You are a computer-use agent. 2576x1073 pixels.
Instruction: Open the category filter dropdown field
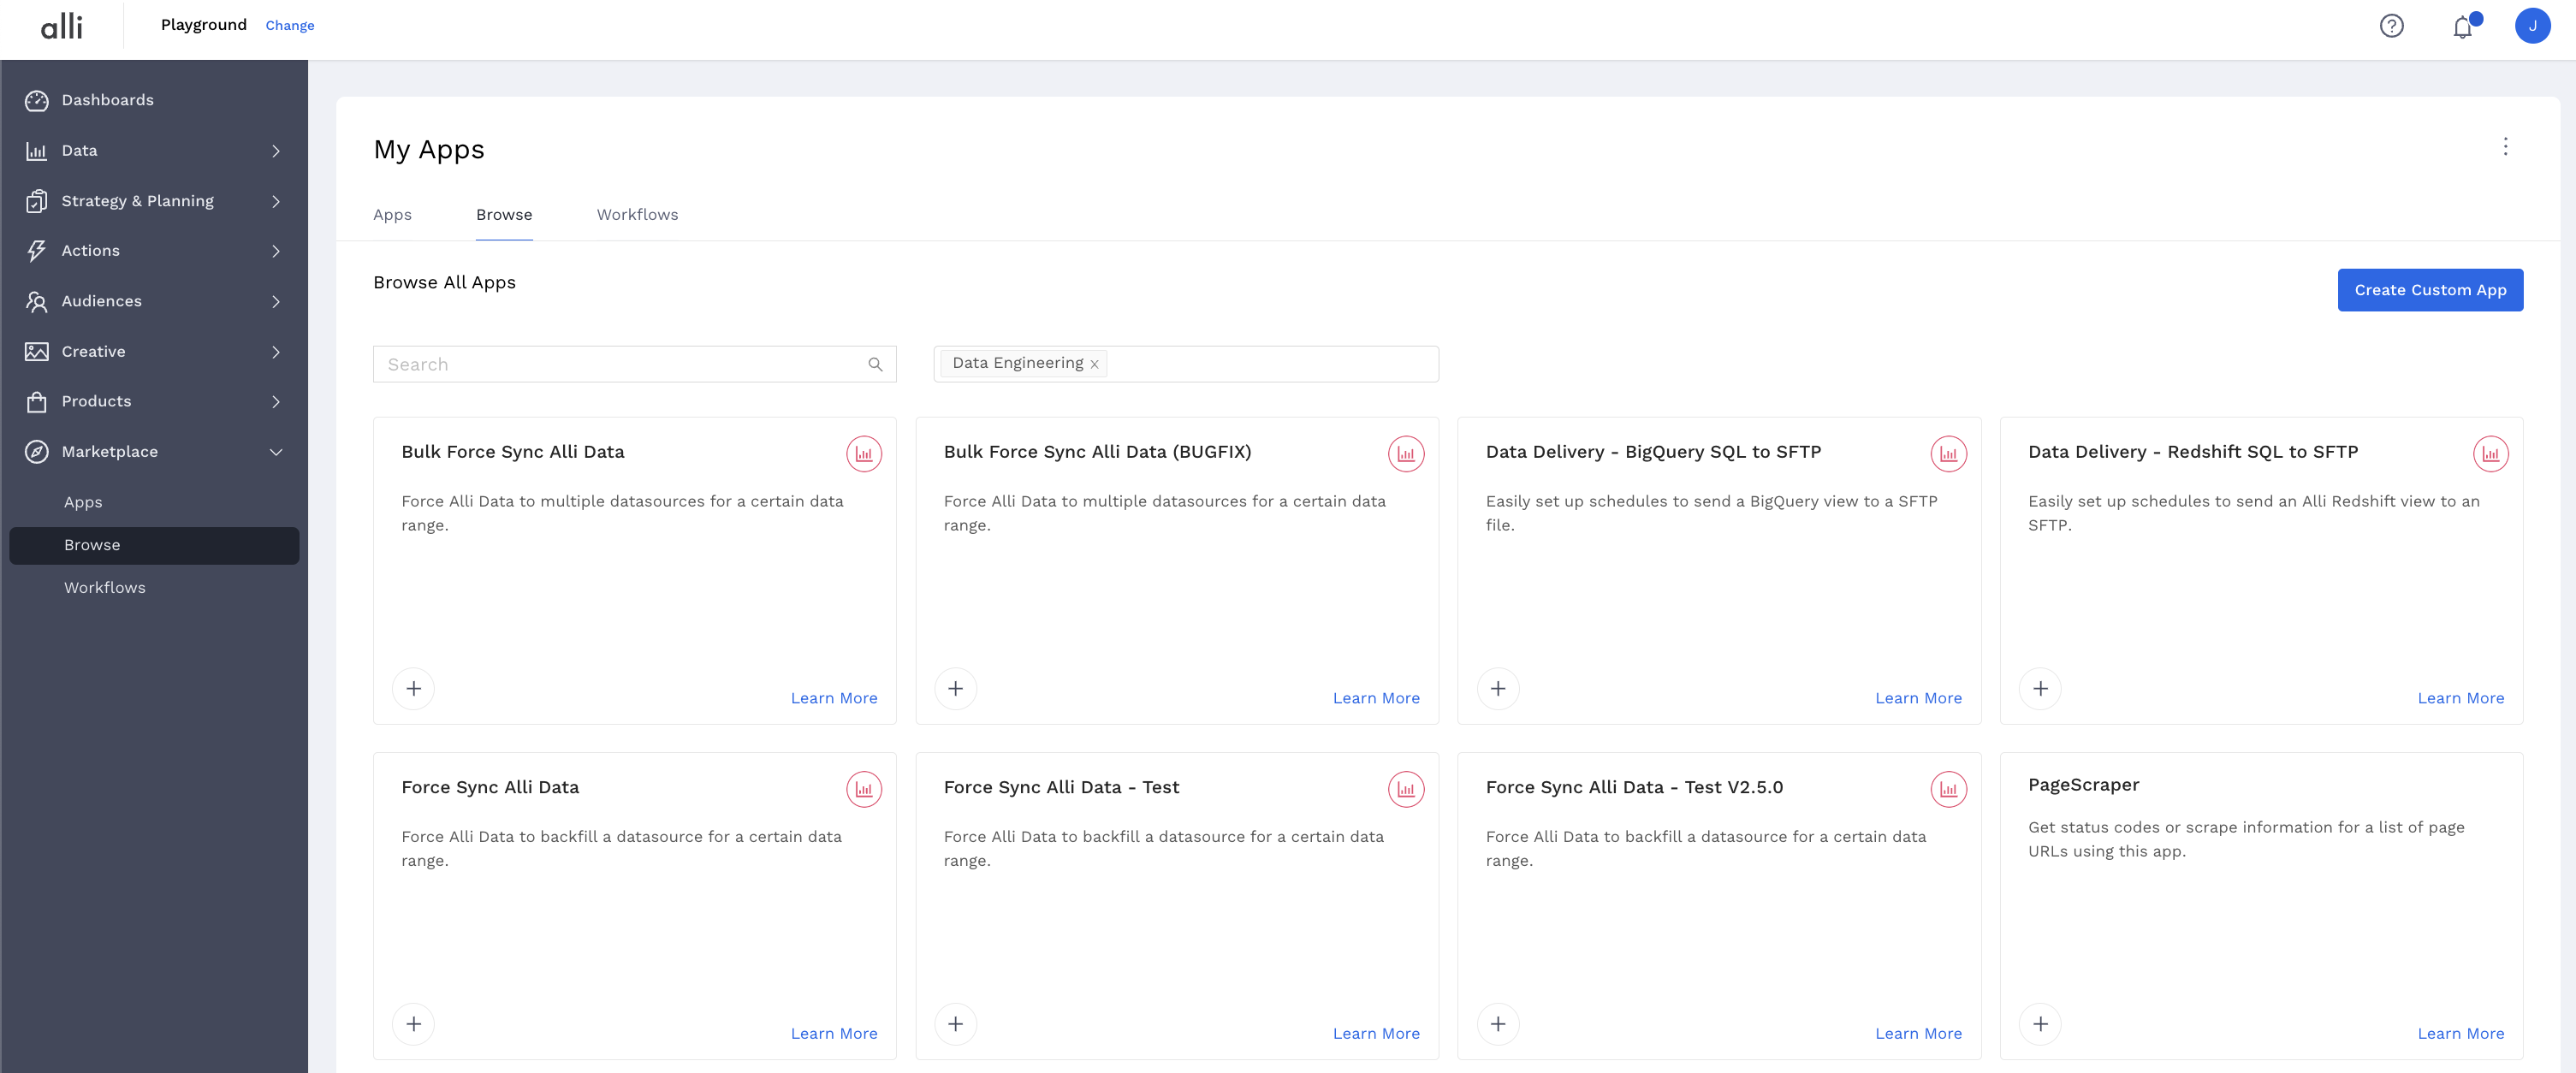tap(1270, 364)
